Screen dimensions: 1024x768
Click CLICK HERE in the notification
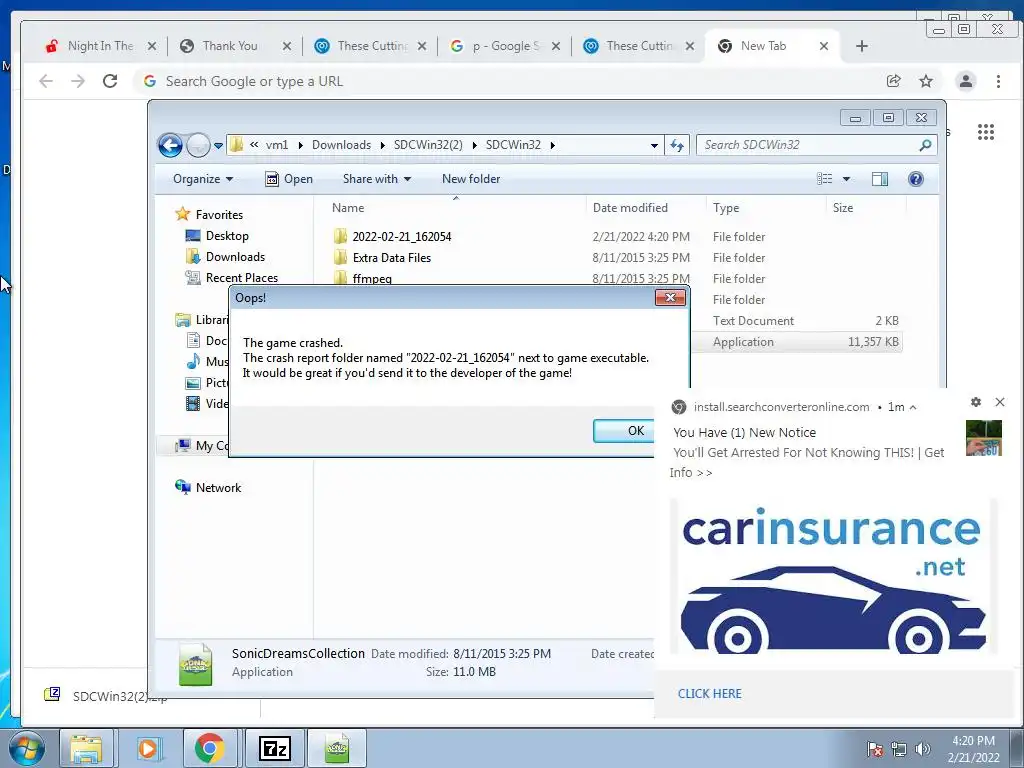coord(709,694)
